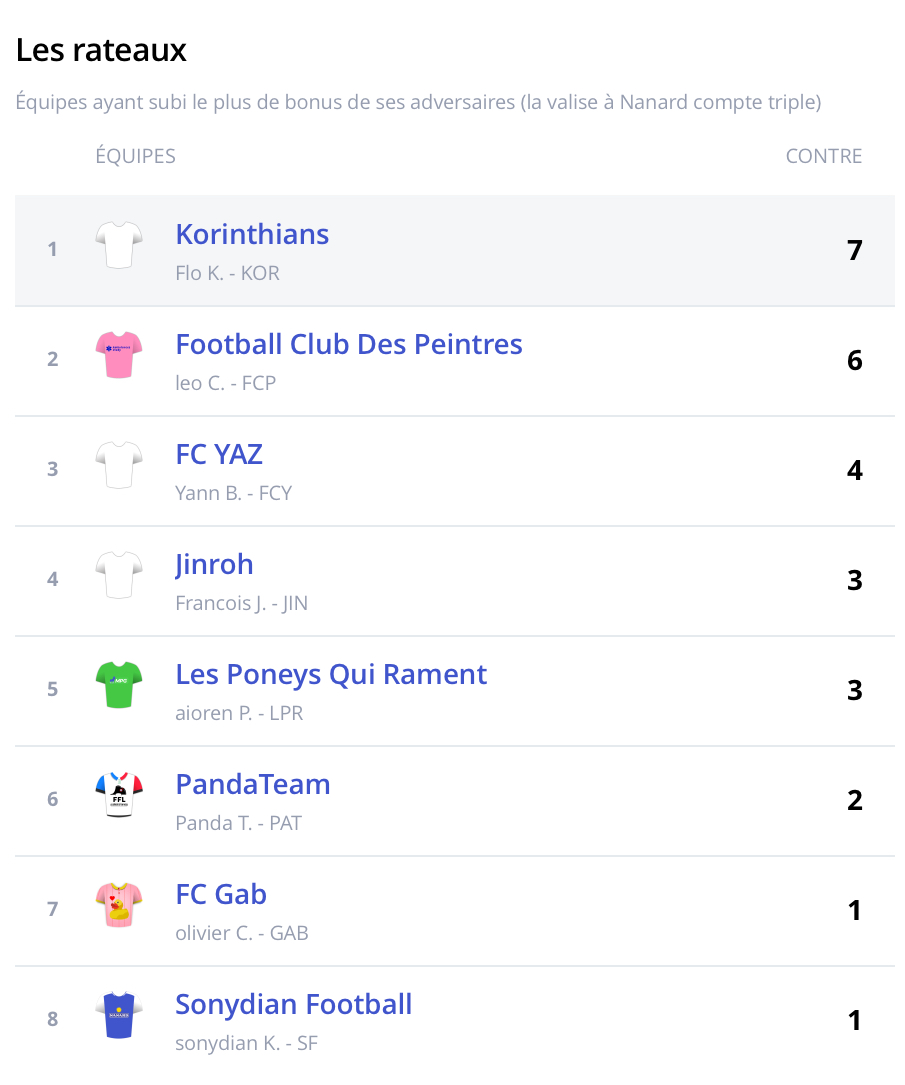Click the FC Gab pink duck jersey
Screen dimensions: 905x1085
119,906
